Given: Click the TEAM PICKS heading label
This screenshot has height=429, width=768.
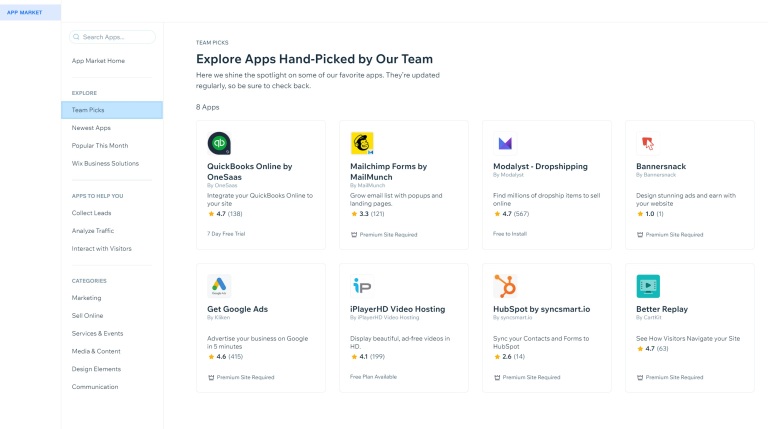Looking at the screenshot, I should pyautogui.click(x=212, y=43).
